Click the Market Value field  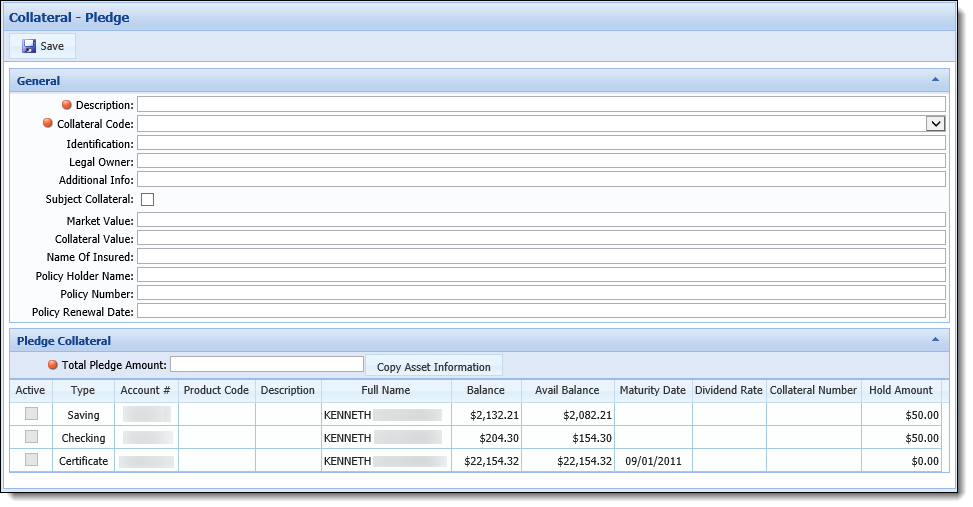coord(541,220)
